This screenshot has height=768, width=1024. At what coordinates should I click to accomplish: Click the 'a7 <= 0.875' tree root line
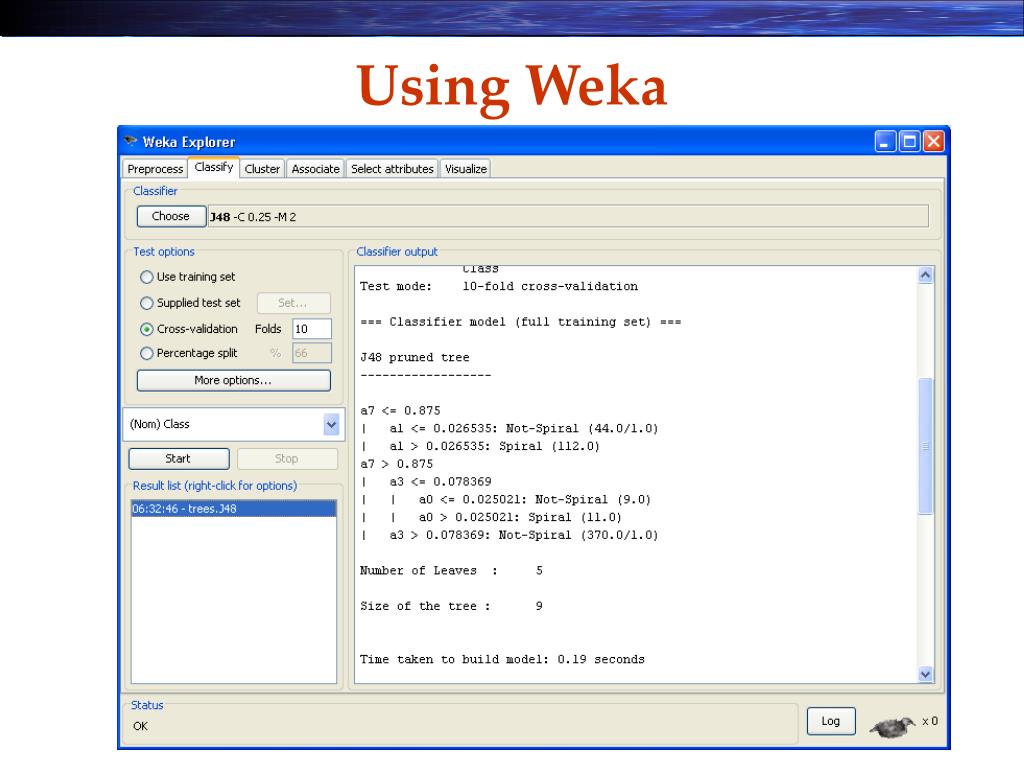[x=400, y=411]
